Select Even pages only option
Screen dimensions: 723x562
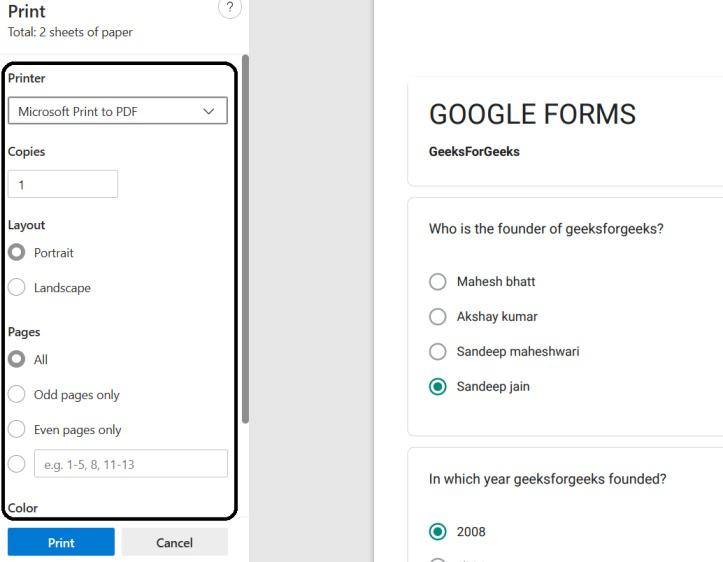(x=17, y=430)
